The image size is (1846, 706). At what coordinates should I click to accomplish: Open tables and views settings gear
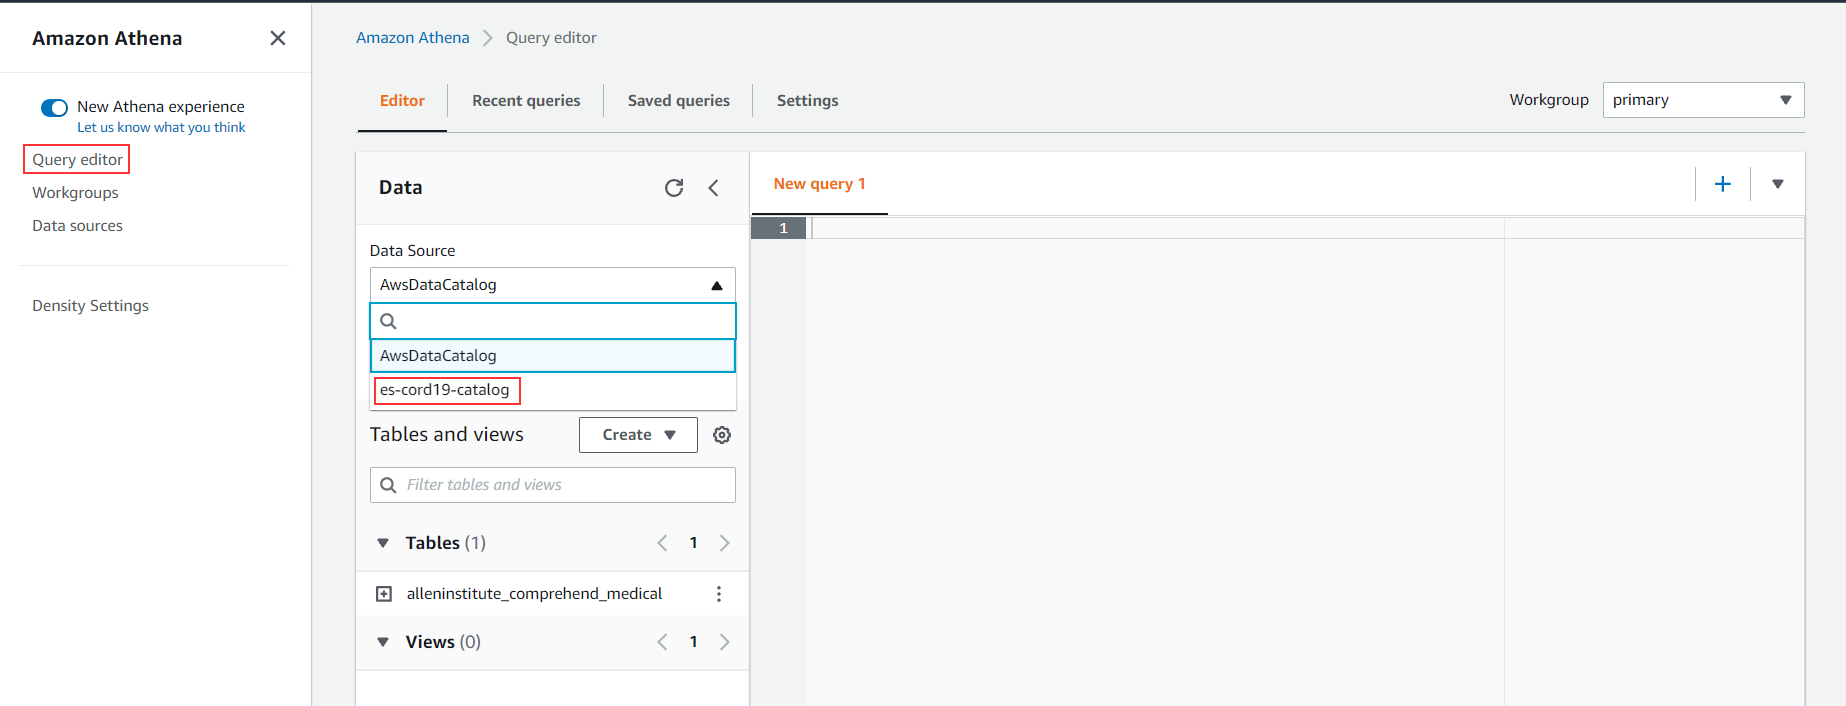(x=722, y=435)
